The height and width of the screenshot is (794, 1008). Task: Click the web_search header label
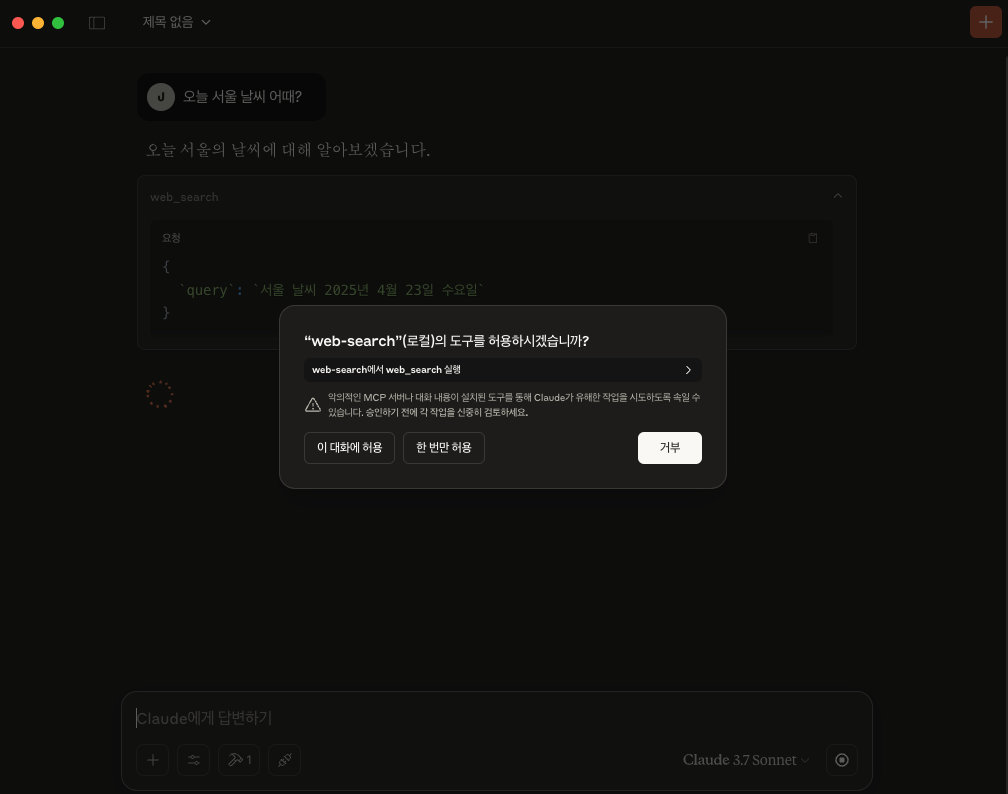coord(184,197)
